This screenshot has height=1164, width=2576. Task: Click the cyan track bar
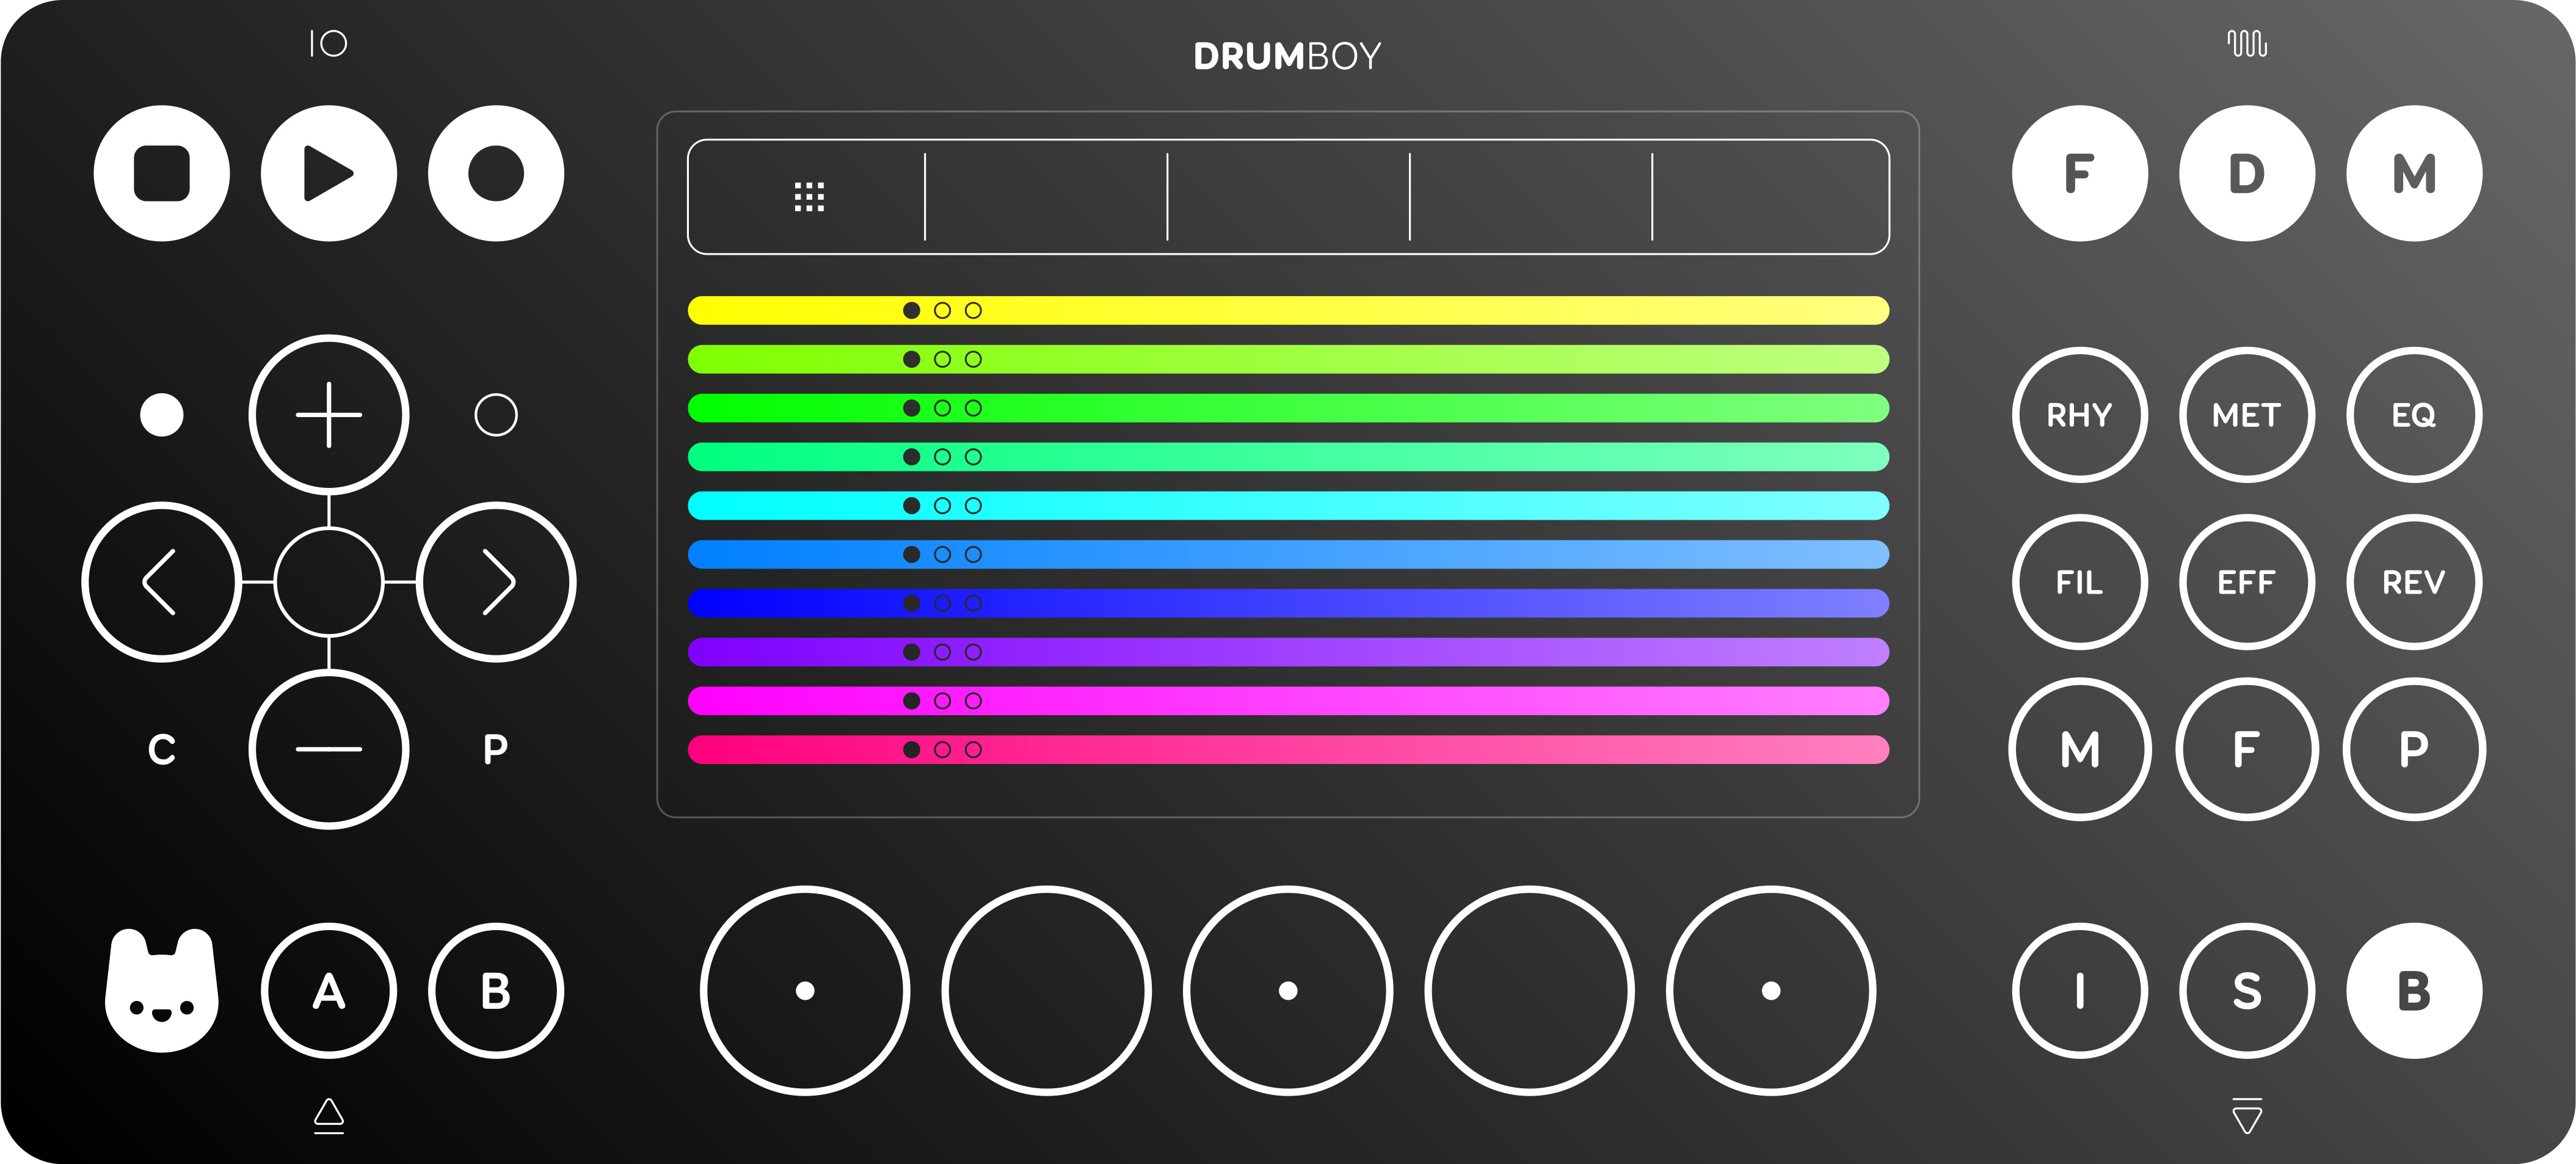[x=1288, y=506]
